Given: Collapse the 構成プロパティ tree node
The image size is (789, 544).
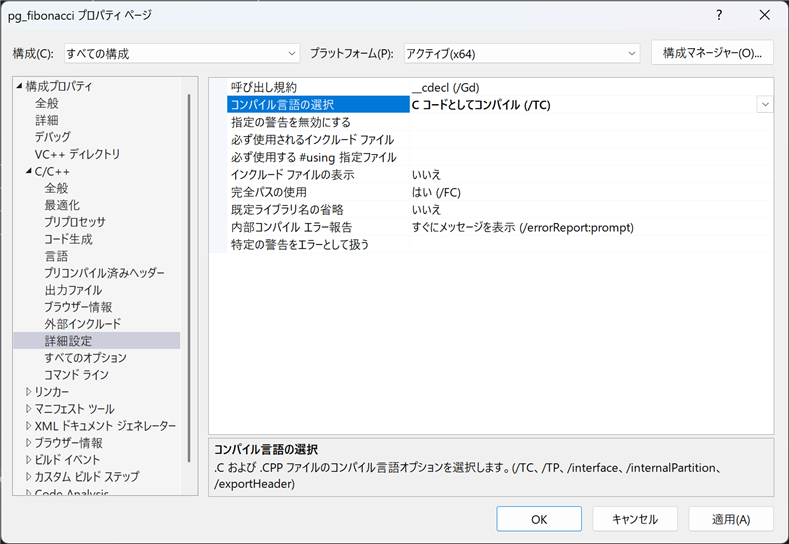Looking at the screenshot, I should (x=19, y=86).
